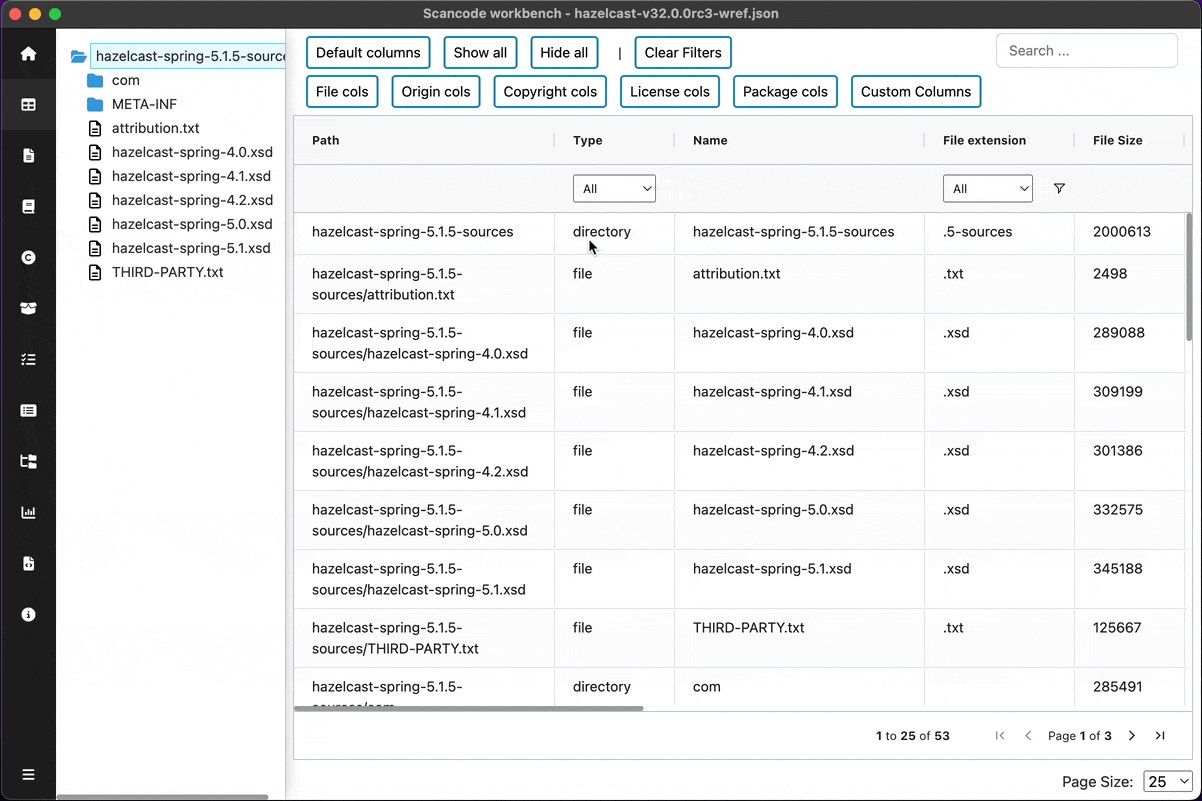The height and width of the screenshot is (801, 1202).
Task: Click the table's vertical scrollbar
Action: [x=1189, y=277]
